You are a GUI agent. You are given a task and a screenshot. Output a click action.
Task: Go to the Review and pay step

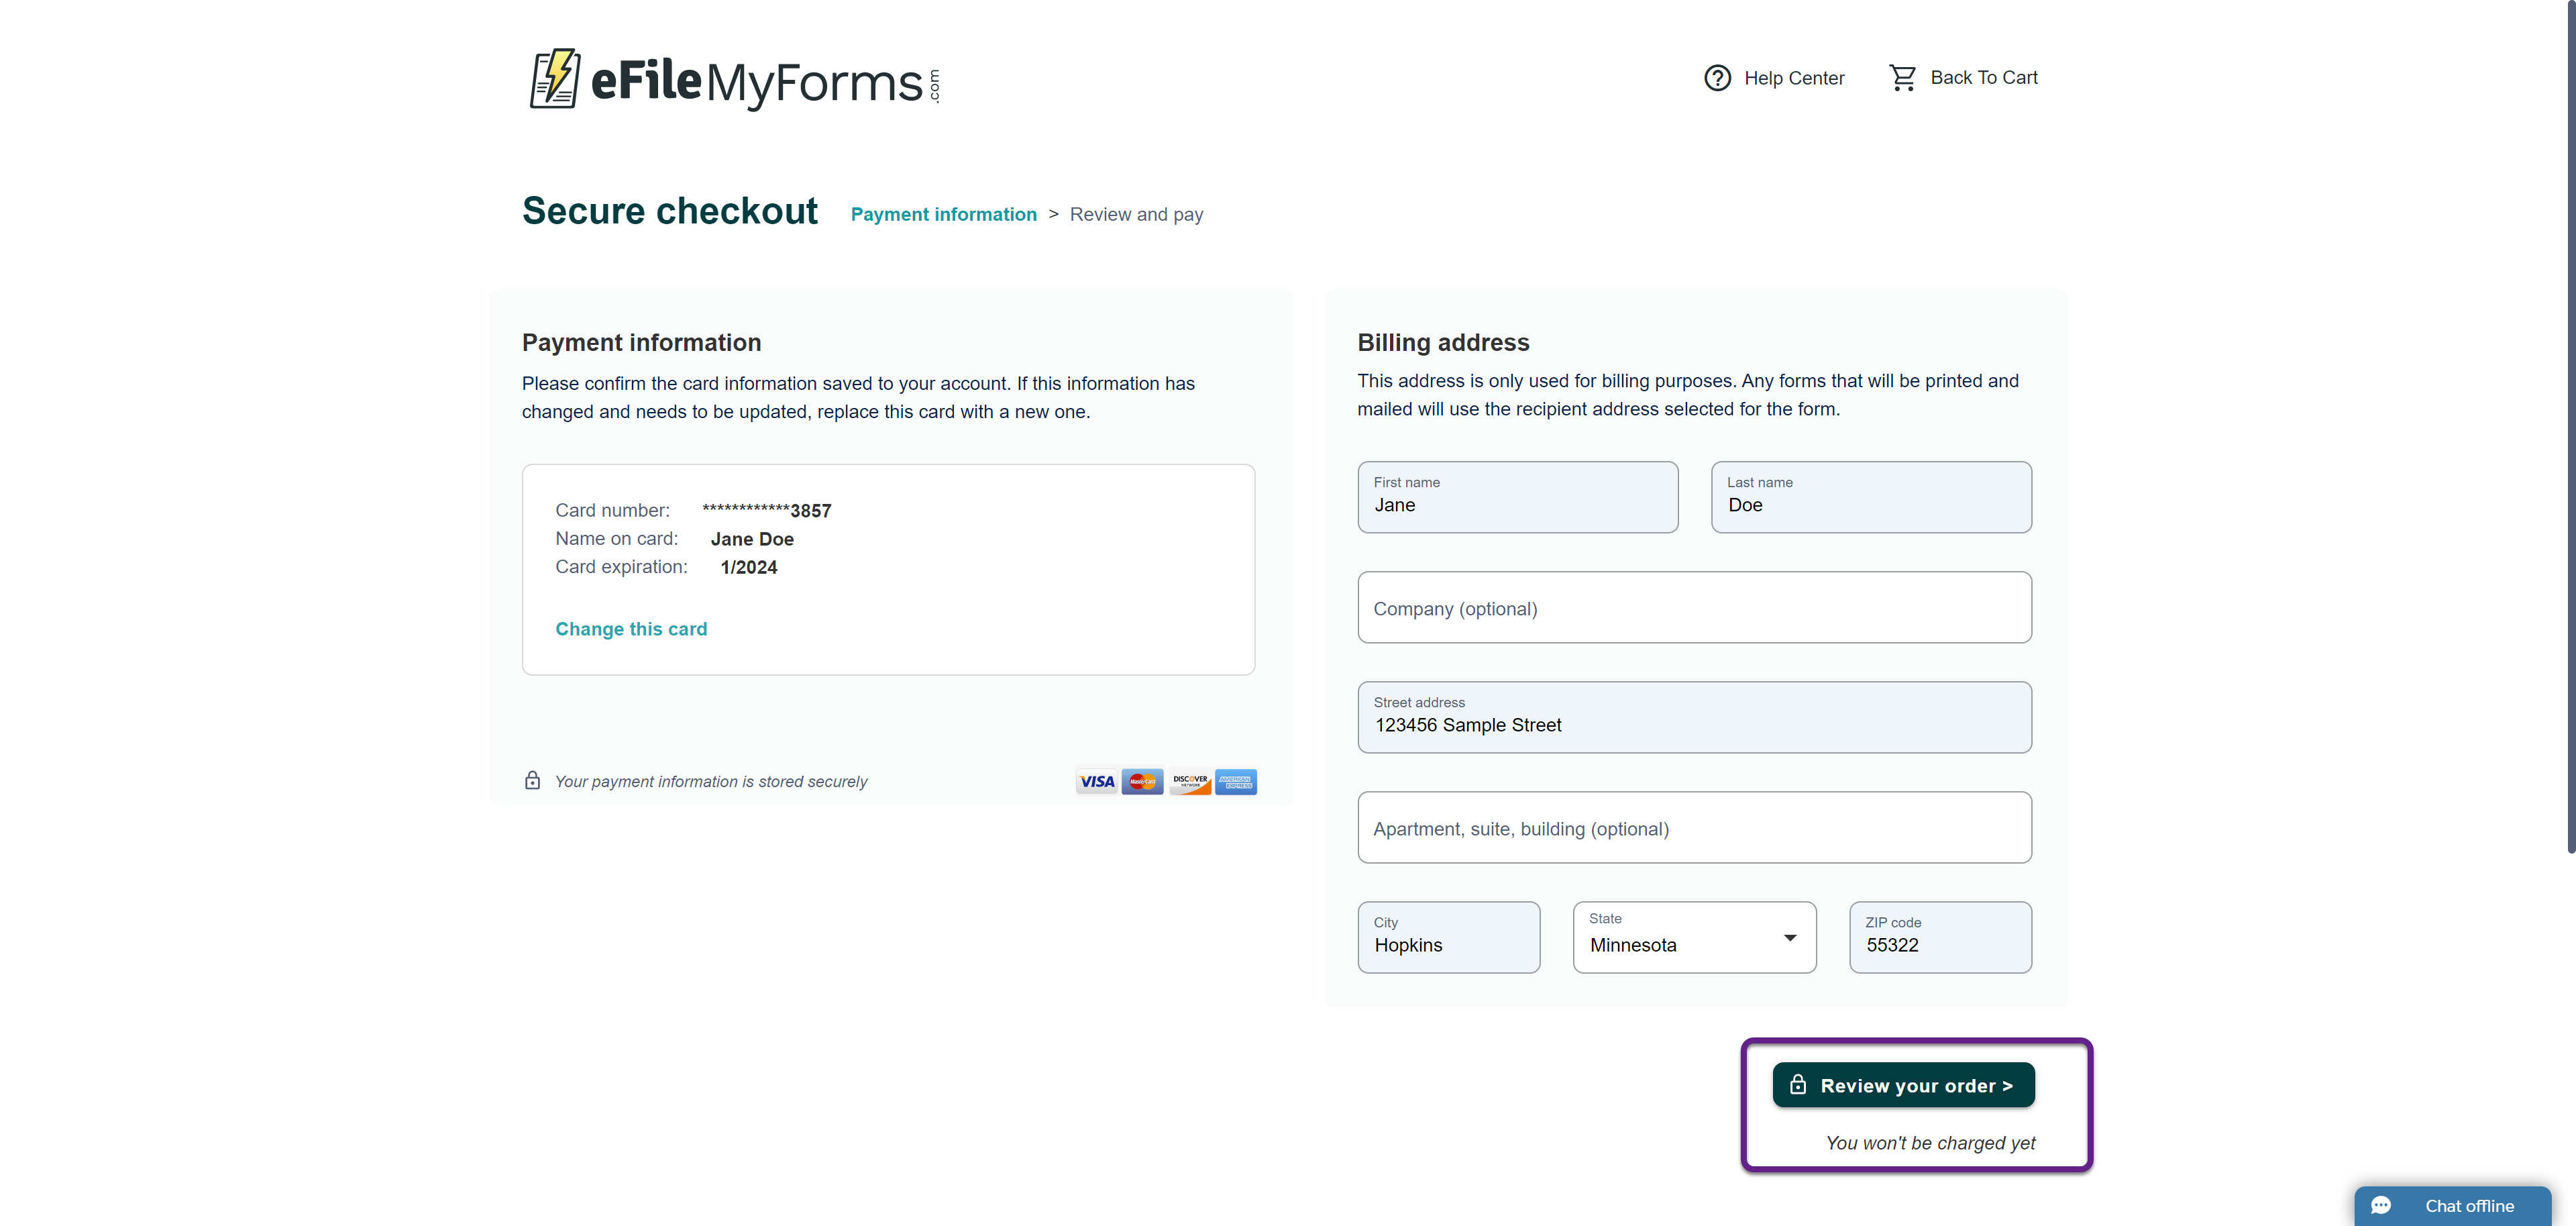pyautogui.click(x=1136, y=215)
